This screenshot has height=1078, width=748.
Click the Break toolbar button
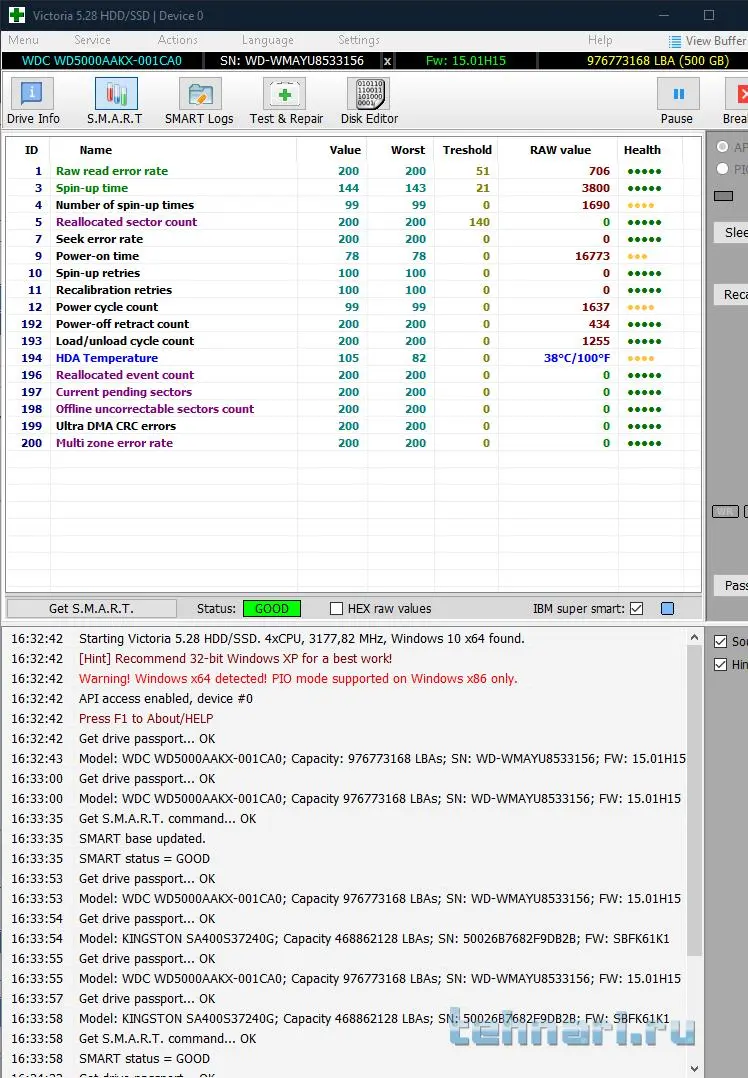click(x=736, y=101)
